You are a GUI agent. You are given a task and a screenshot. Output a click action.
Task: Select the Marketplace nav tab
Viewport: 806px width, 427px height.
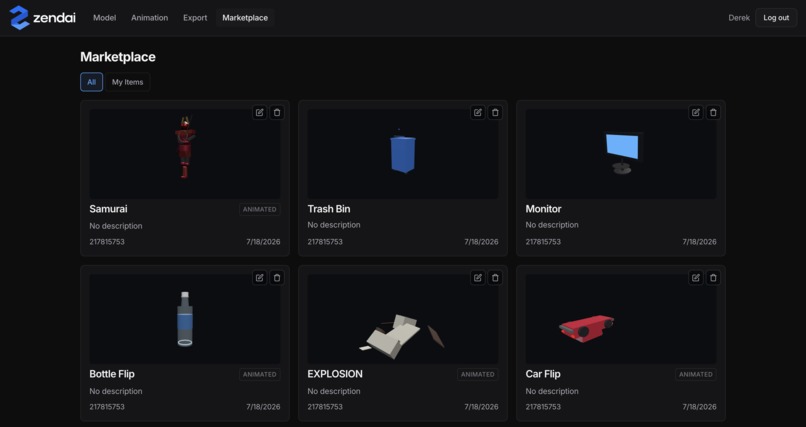click(x=245, y=17)
